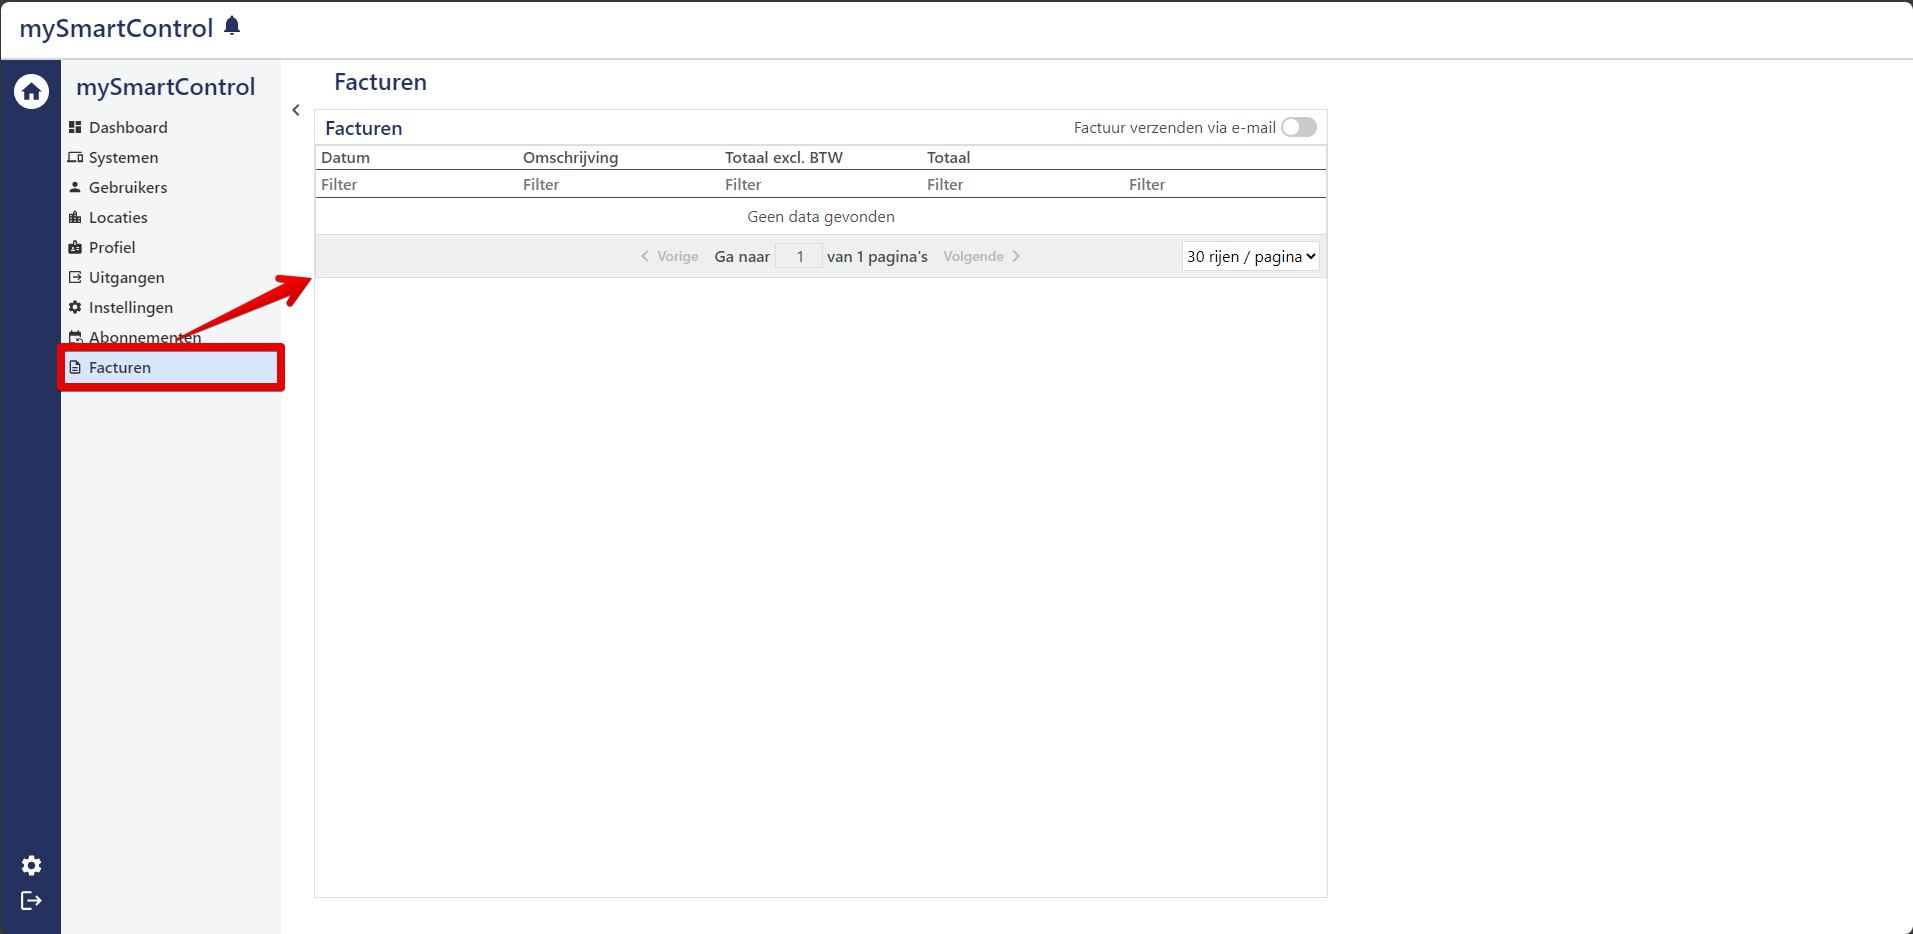Click the home icon in the blue sidebar
The height and width of the screenshot is (934, 1913).
pos(31,91)
